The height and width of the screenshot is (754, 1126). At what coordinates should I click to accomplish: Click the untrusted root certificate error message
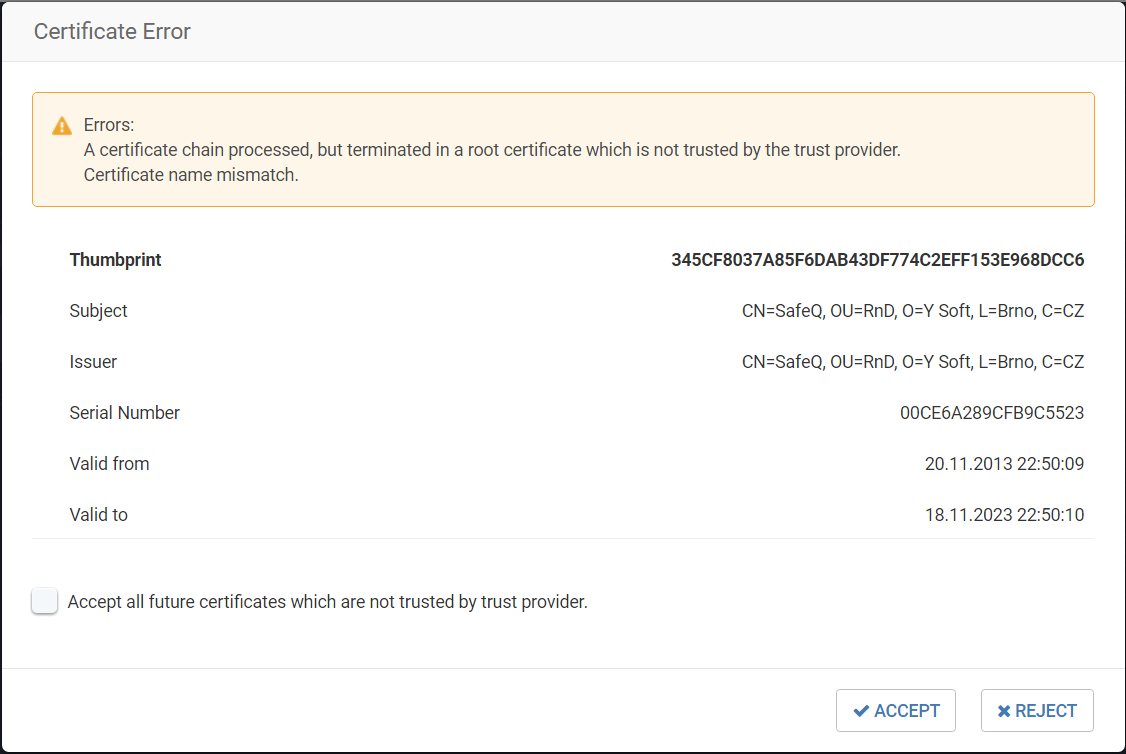pyautogui.click(x=492, y=150)
